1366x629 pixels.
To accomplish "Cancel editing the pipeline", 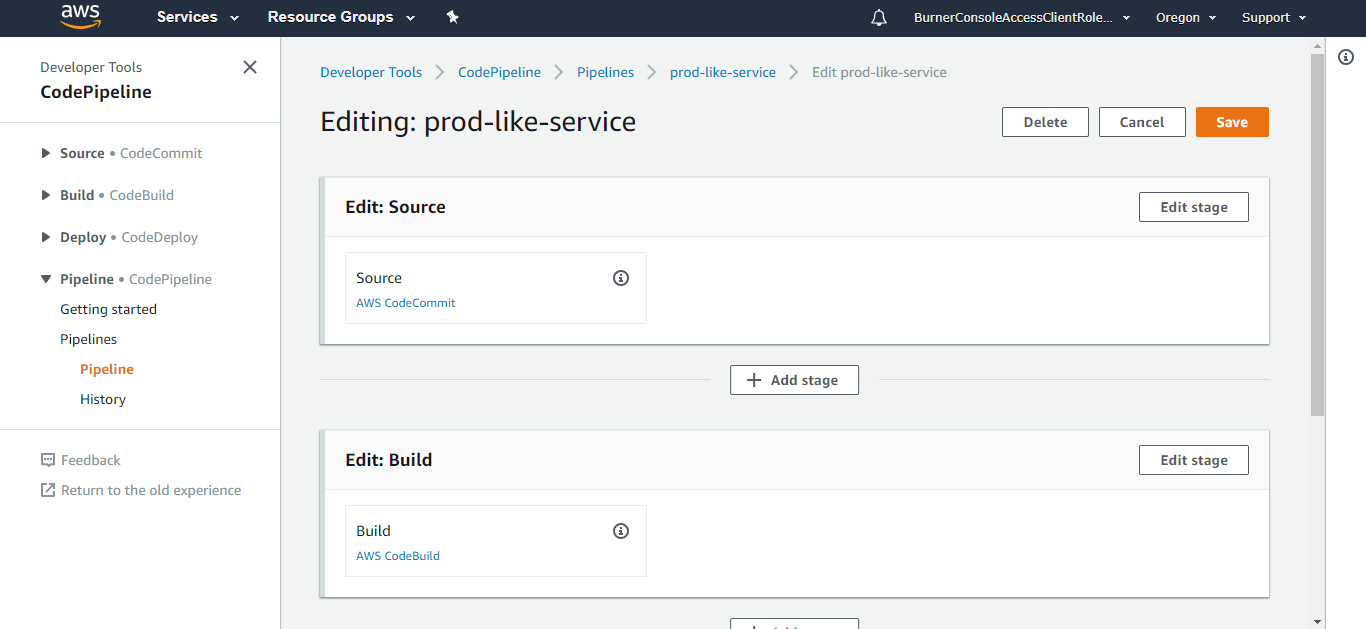I will [x=1142, y=122].
